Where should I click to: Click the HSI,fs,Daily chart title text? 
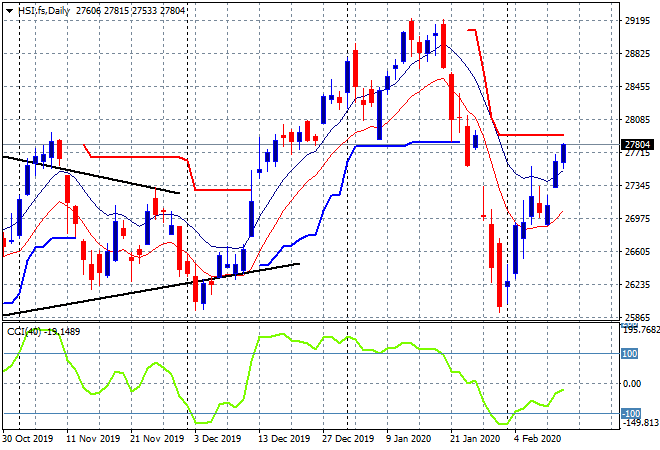coord(44,11)
